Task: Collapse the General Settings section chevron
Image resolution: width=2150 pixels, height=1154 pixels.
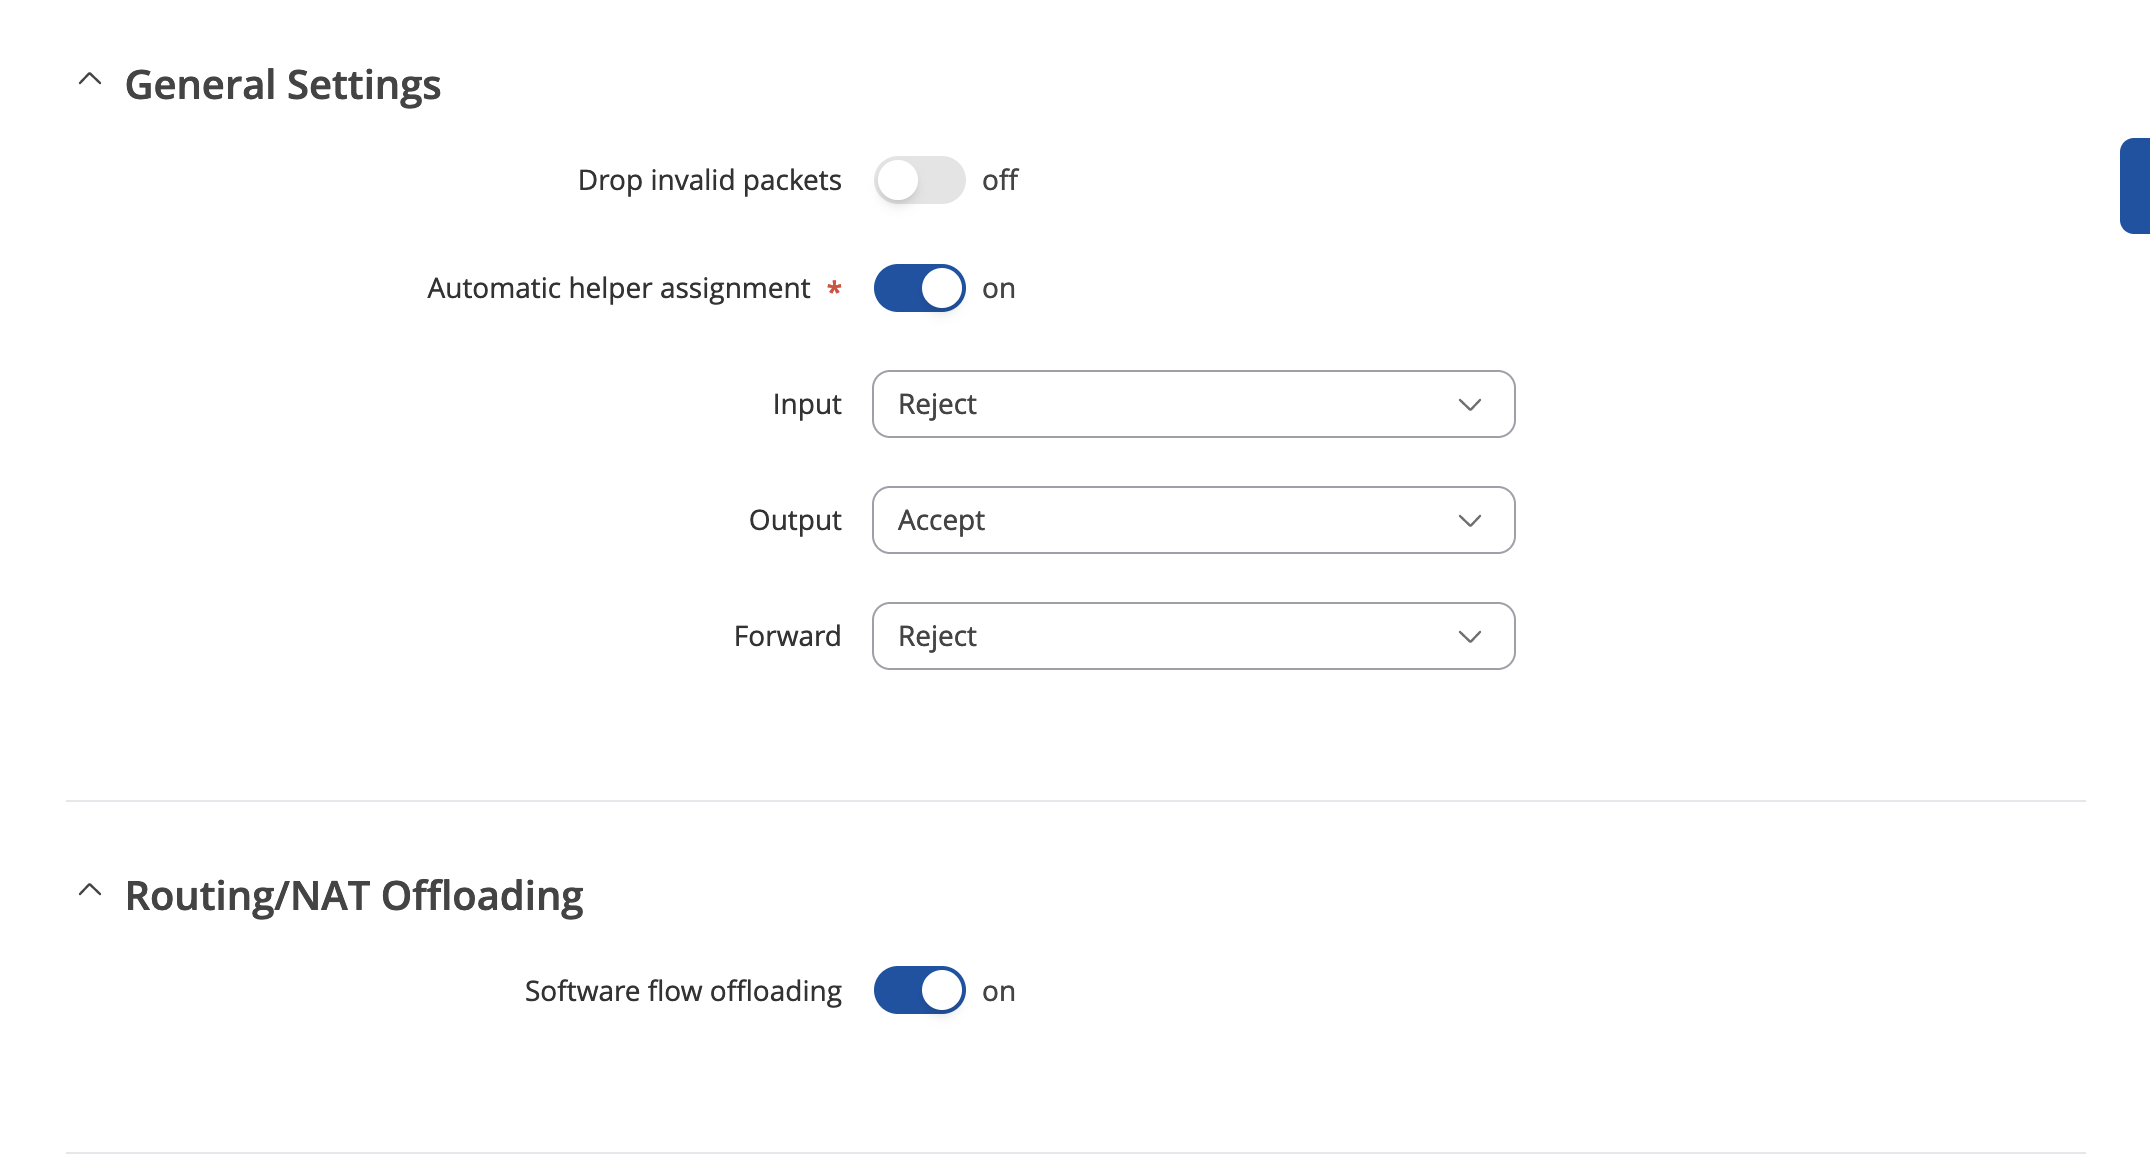Action: (x=90, y=79)
